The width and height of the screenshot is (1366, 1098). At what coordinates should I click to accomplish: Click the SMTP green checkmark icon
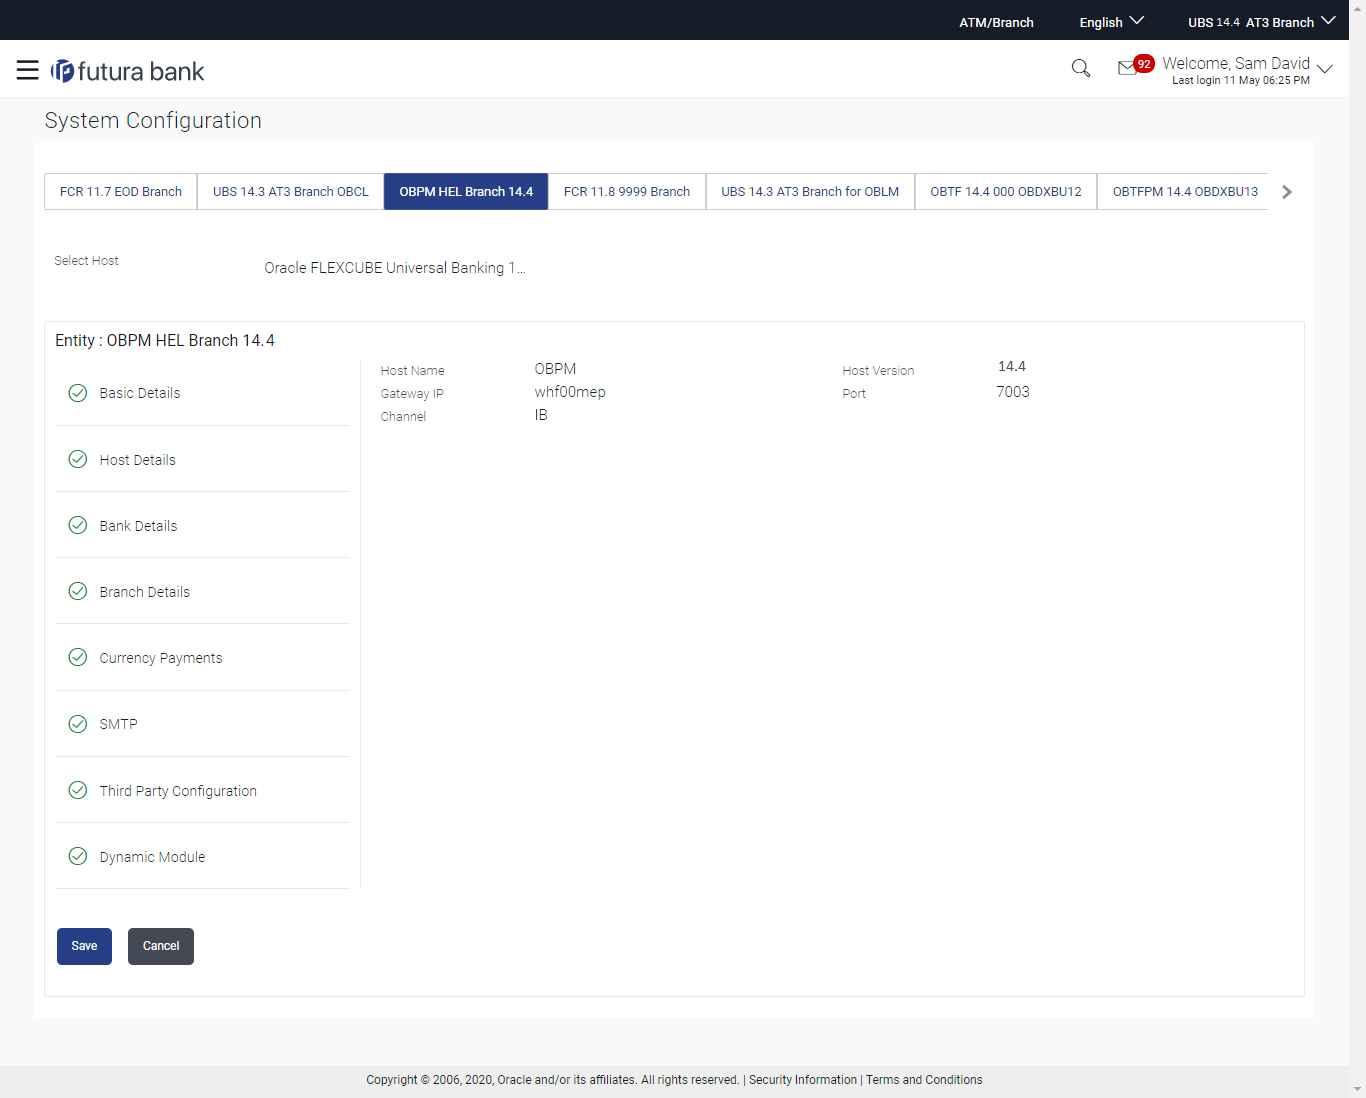pyautogui.click(x=77, y=724)
